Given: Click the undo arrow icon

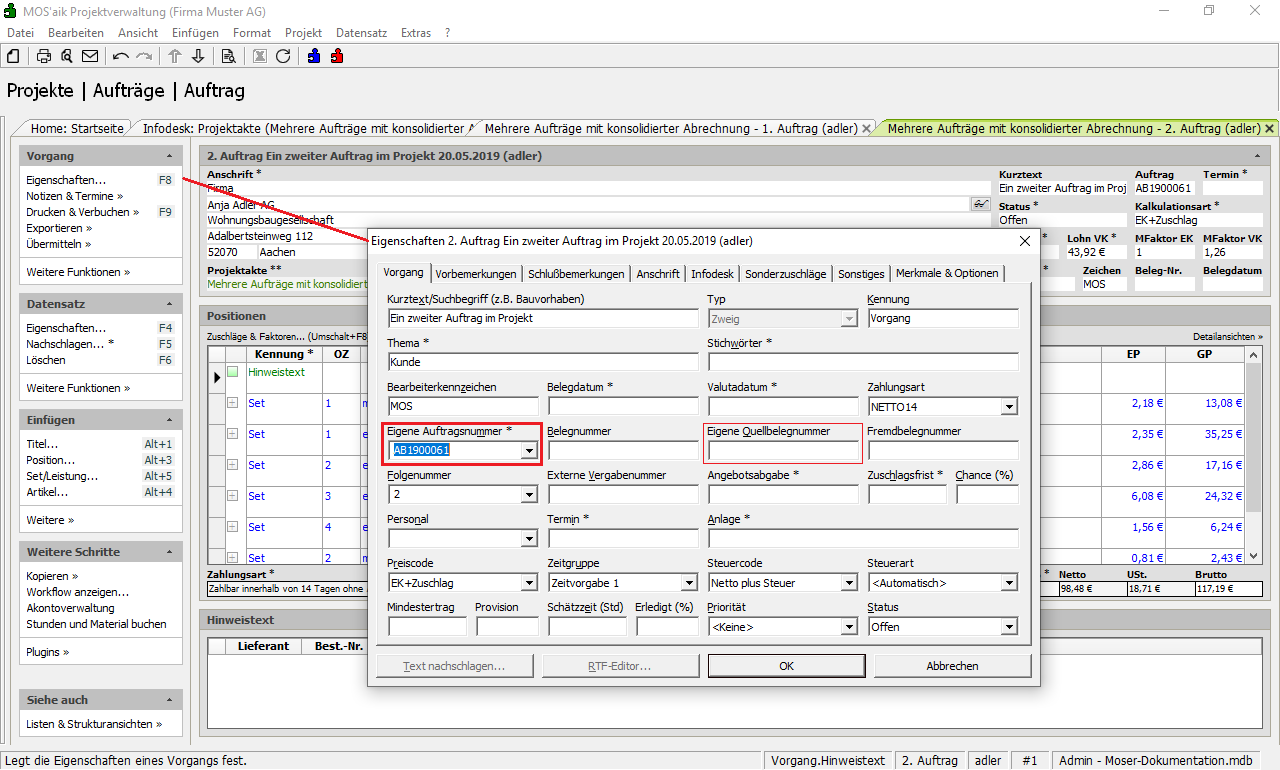Looking at the screenshot, I should (121, 56).
